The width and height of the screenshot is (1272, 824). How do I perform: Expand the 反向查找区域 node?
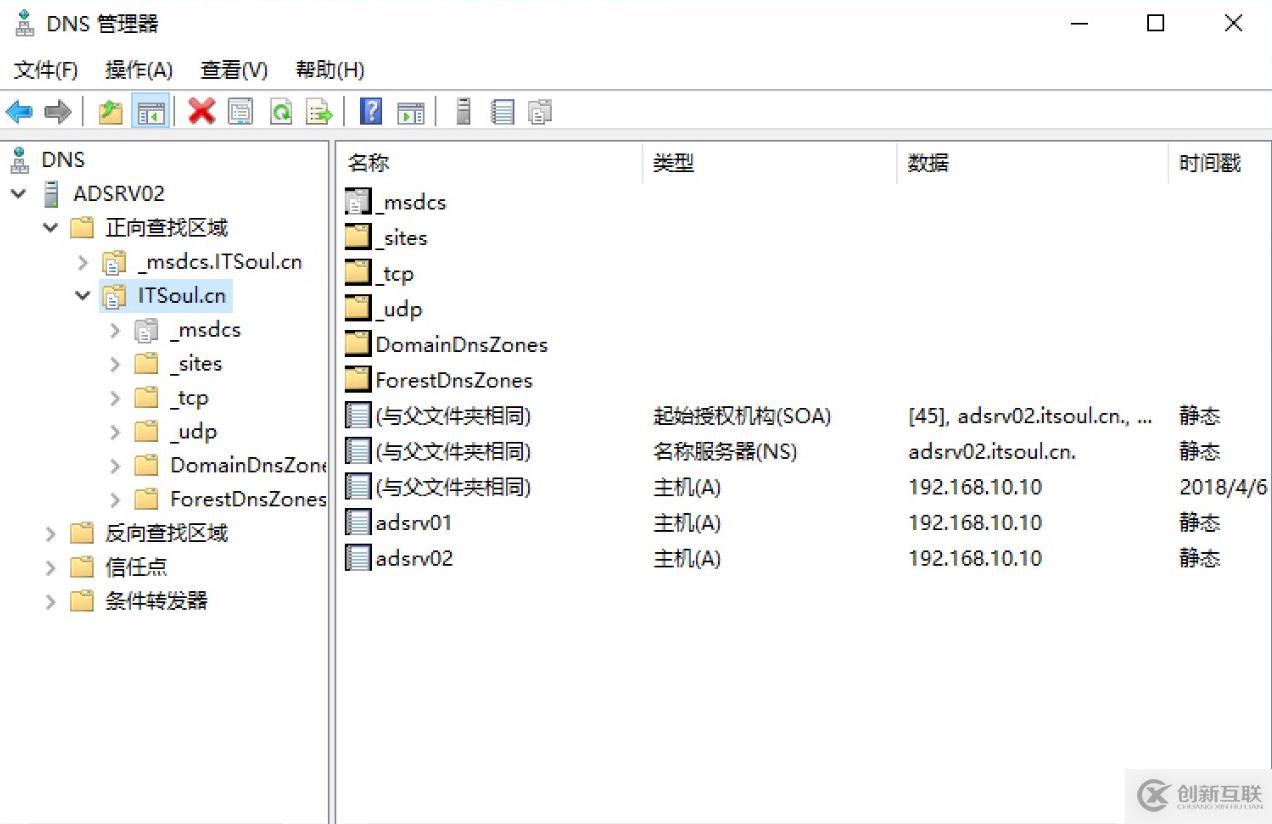[51, 534]
